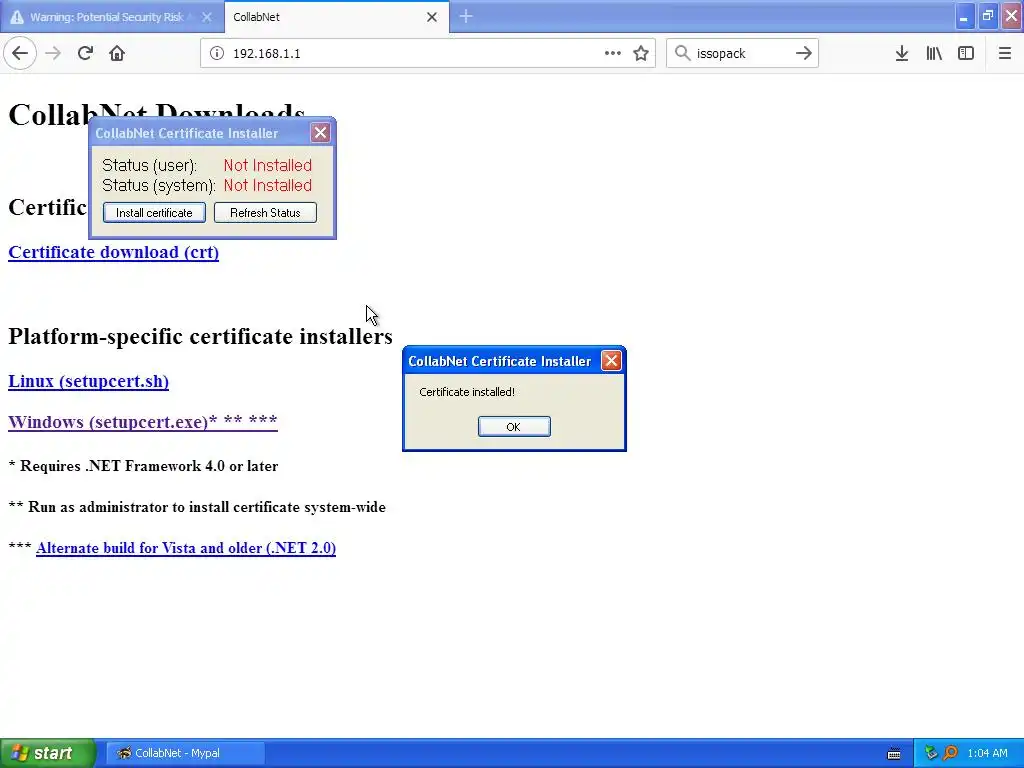Click the Install certificate button
Viewport: 1024px width, 768px height.
click(154, 212)
